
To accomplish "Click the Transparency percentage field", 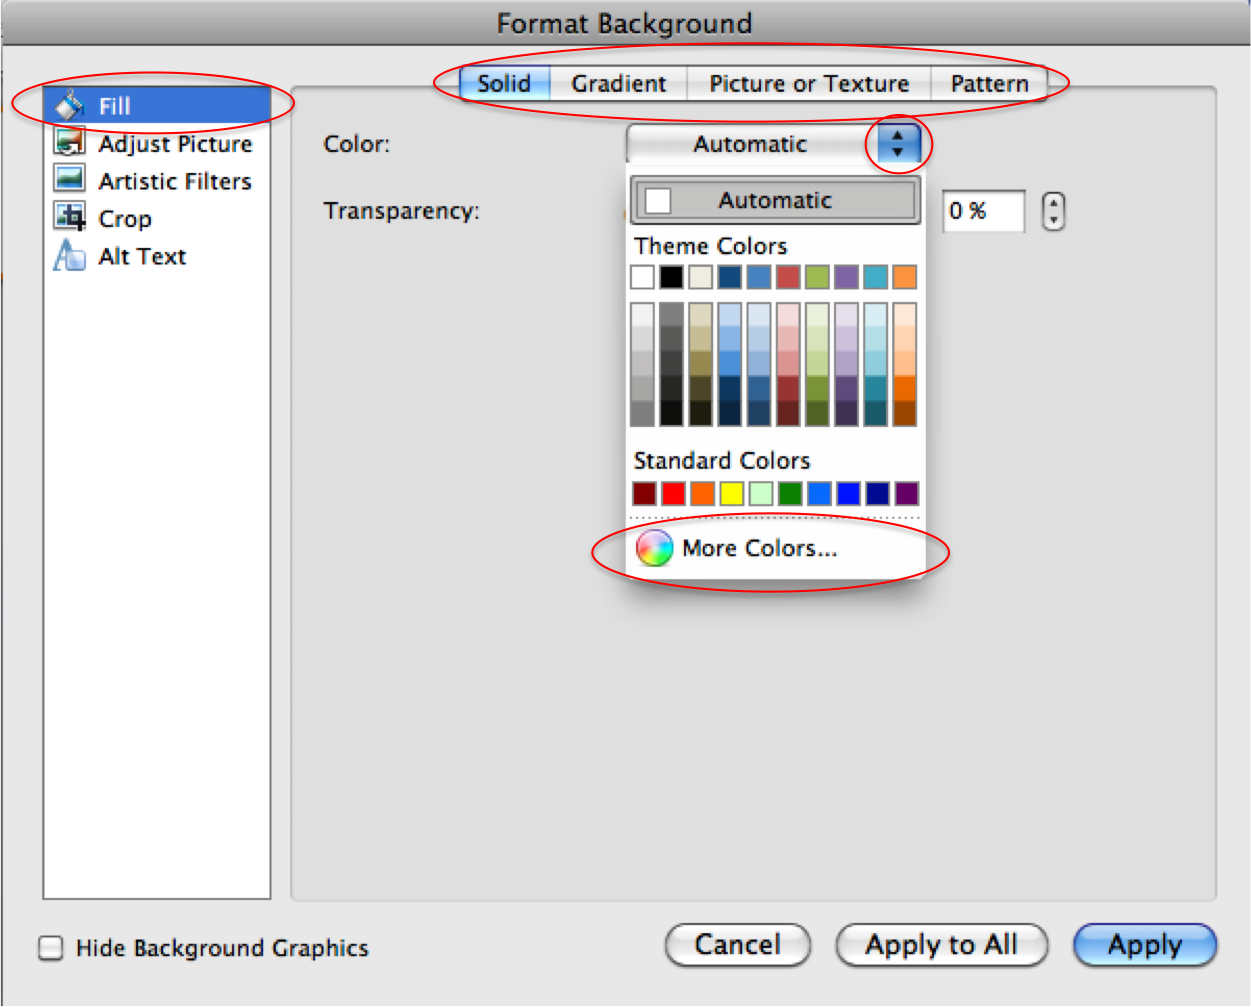I will [x=983, y=211].
